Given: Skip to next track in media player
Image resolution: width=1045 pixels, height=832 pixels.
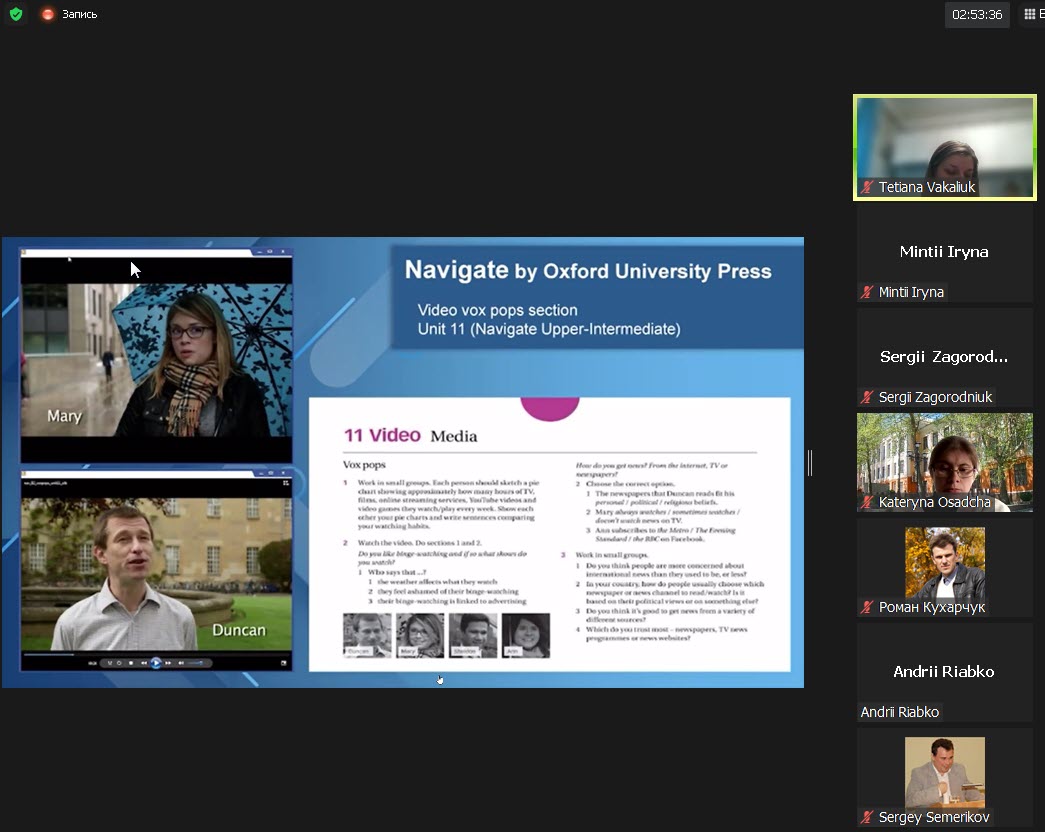Looking at the screenshot, I should tap(168, 663).
